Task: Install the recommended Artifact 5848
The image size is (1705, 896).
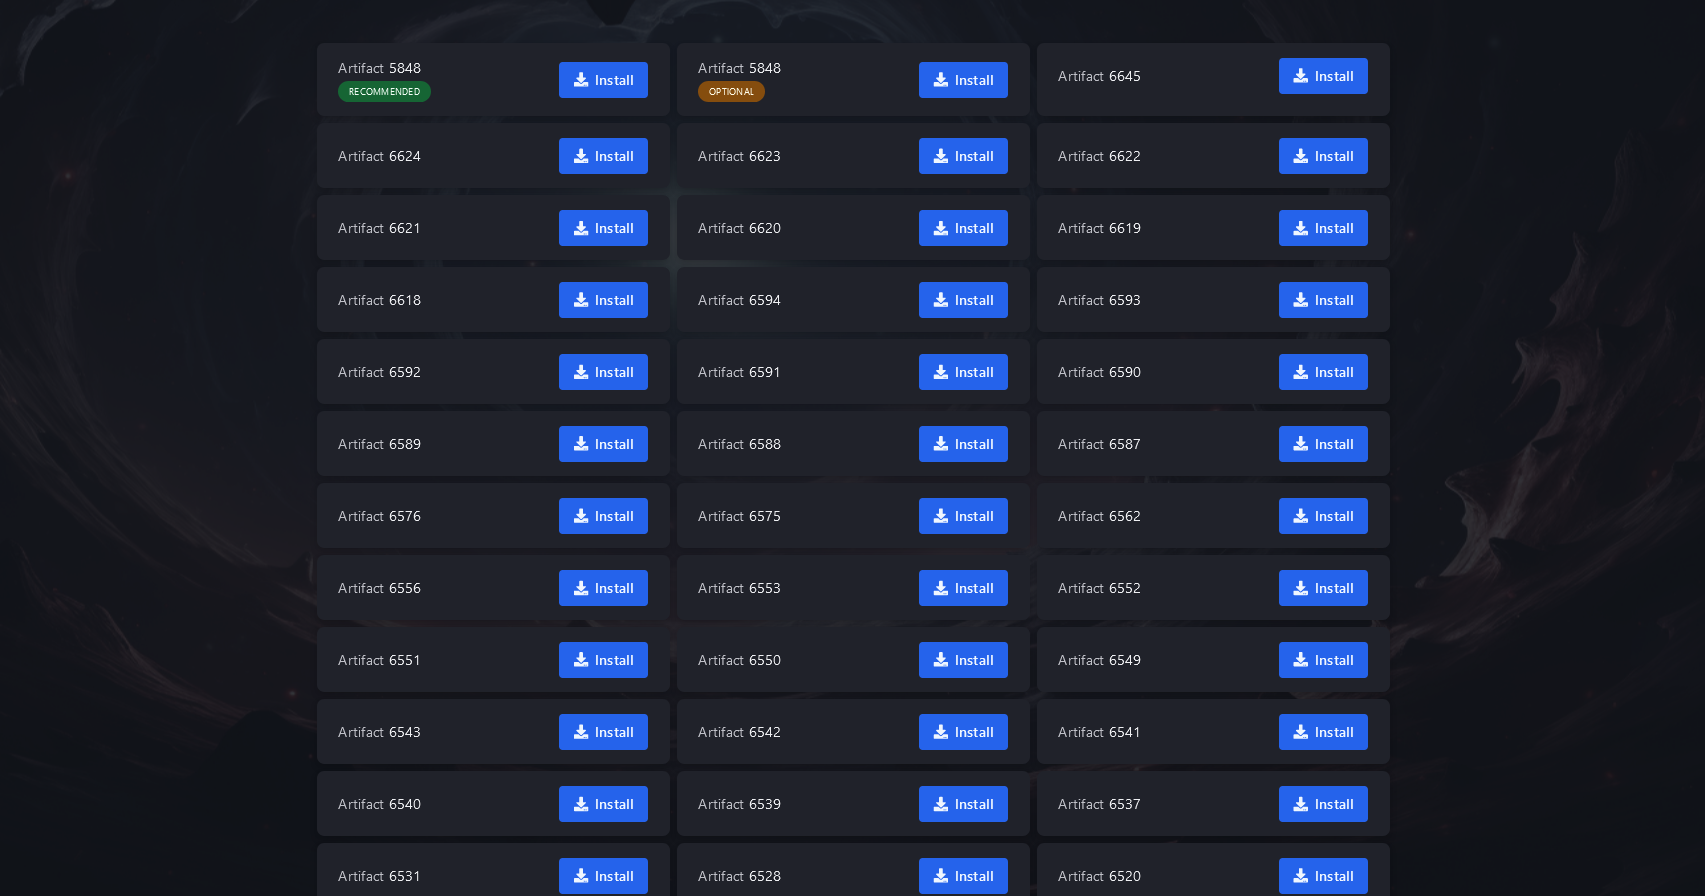Action: coord(603,80)
